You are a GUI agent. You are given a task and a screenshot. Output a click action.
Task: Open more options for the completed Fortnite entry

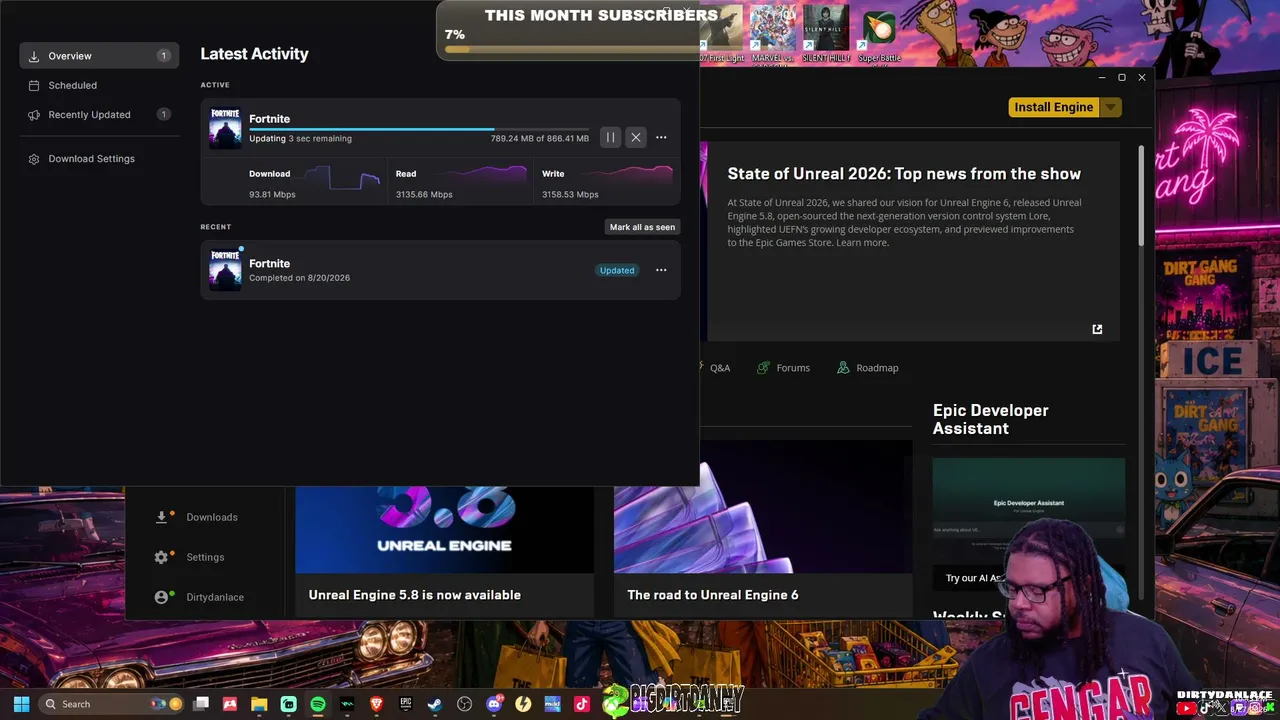[661, 270]
